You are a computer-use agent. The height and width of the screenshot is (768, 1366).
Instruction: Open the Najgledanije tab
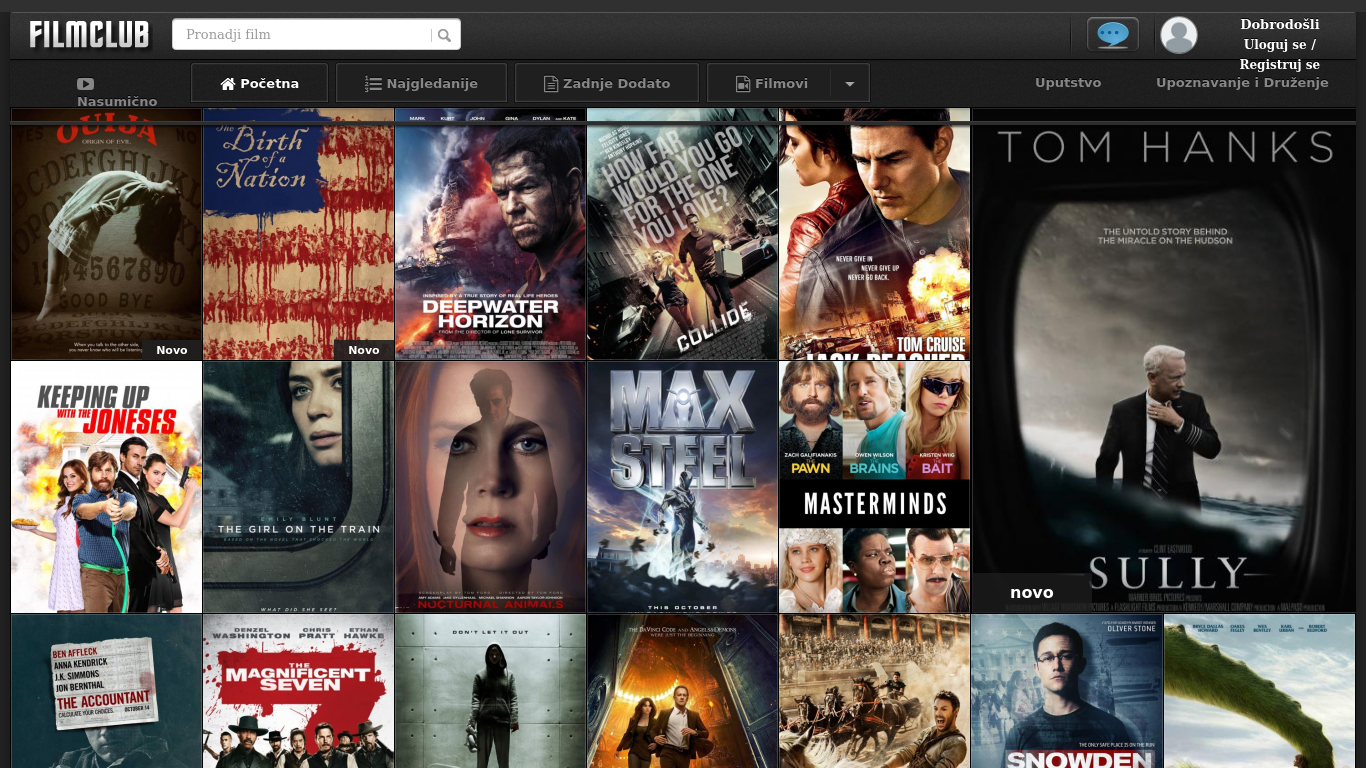[421, 83]
